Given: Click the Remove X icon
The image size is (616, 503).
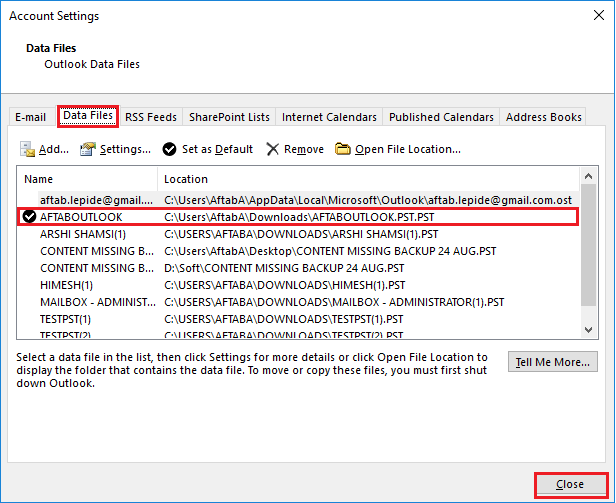Looking at the screenshot, I should pos(272,149).
